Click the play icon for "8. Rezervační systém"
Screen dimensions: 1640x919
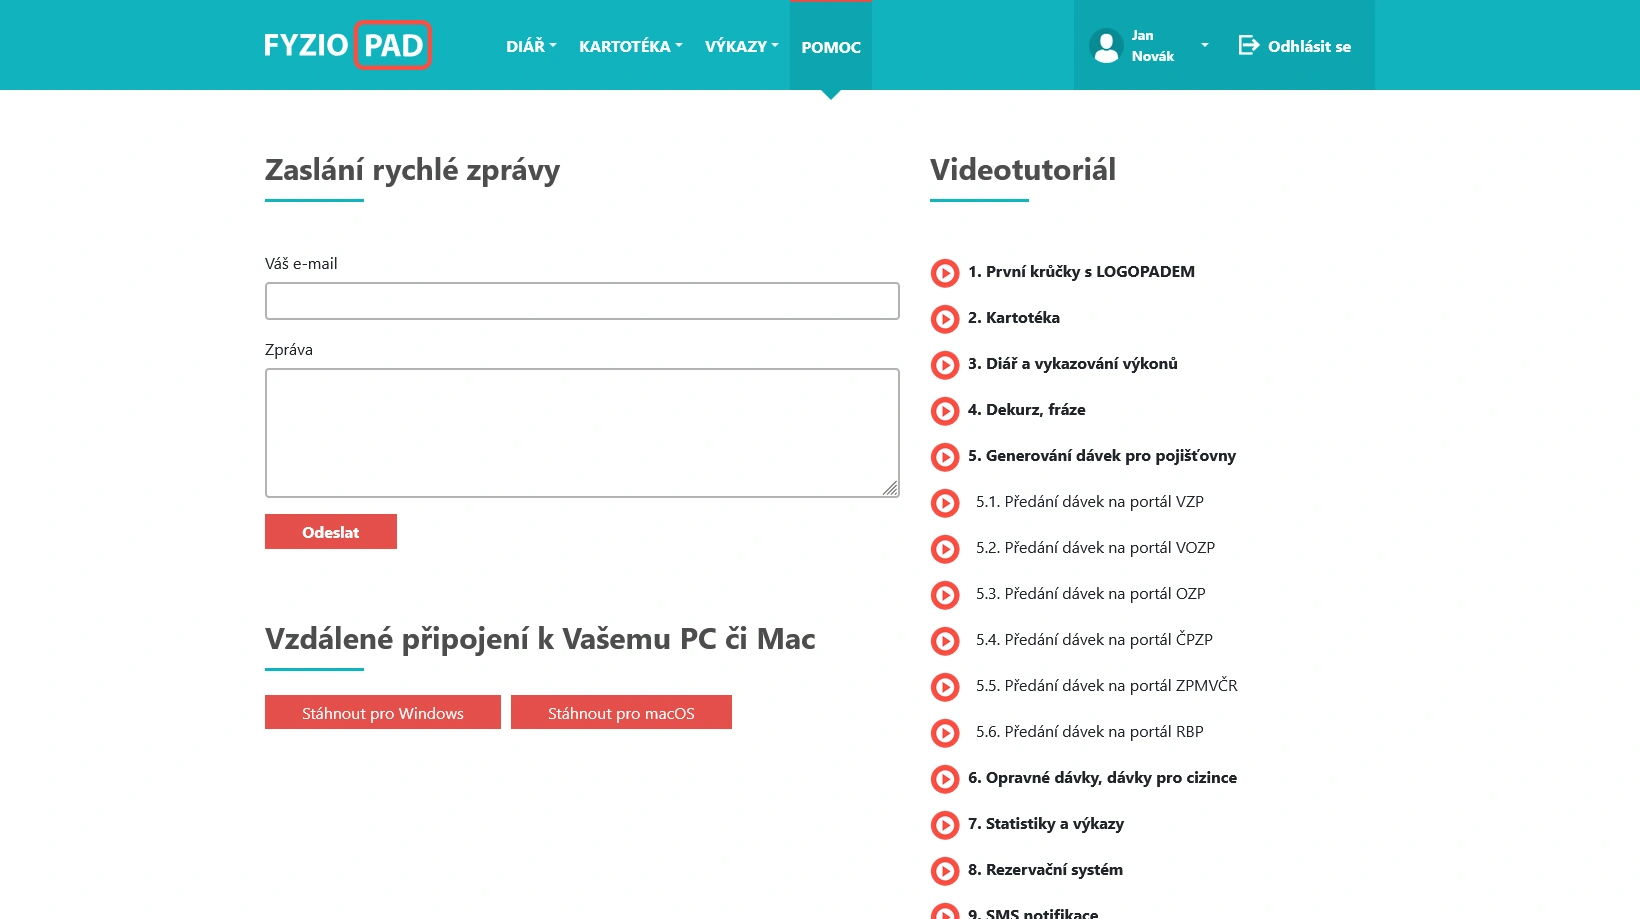tap(945, 871)
